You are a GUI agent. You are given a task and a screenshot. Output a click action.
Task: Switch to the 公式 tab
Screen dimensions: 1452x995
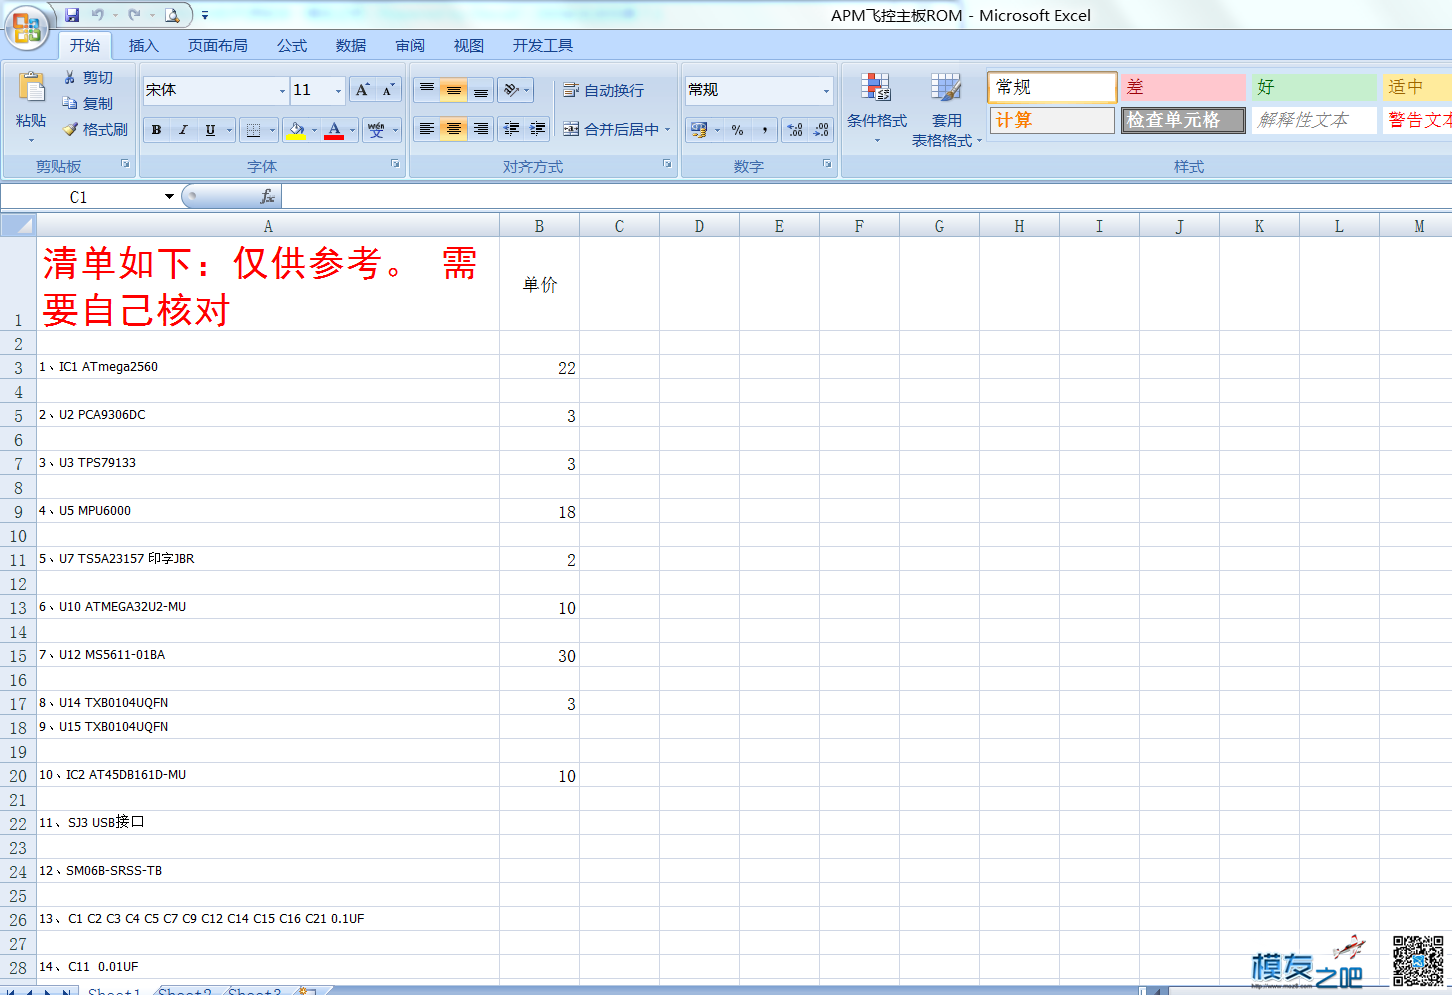292,45
